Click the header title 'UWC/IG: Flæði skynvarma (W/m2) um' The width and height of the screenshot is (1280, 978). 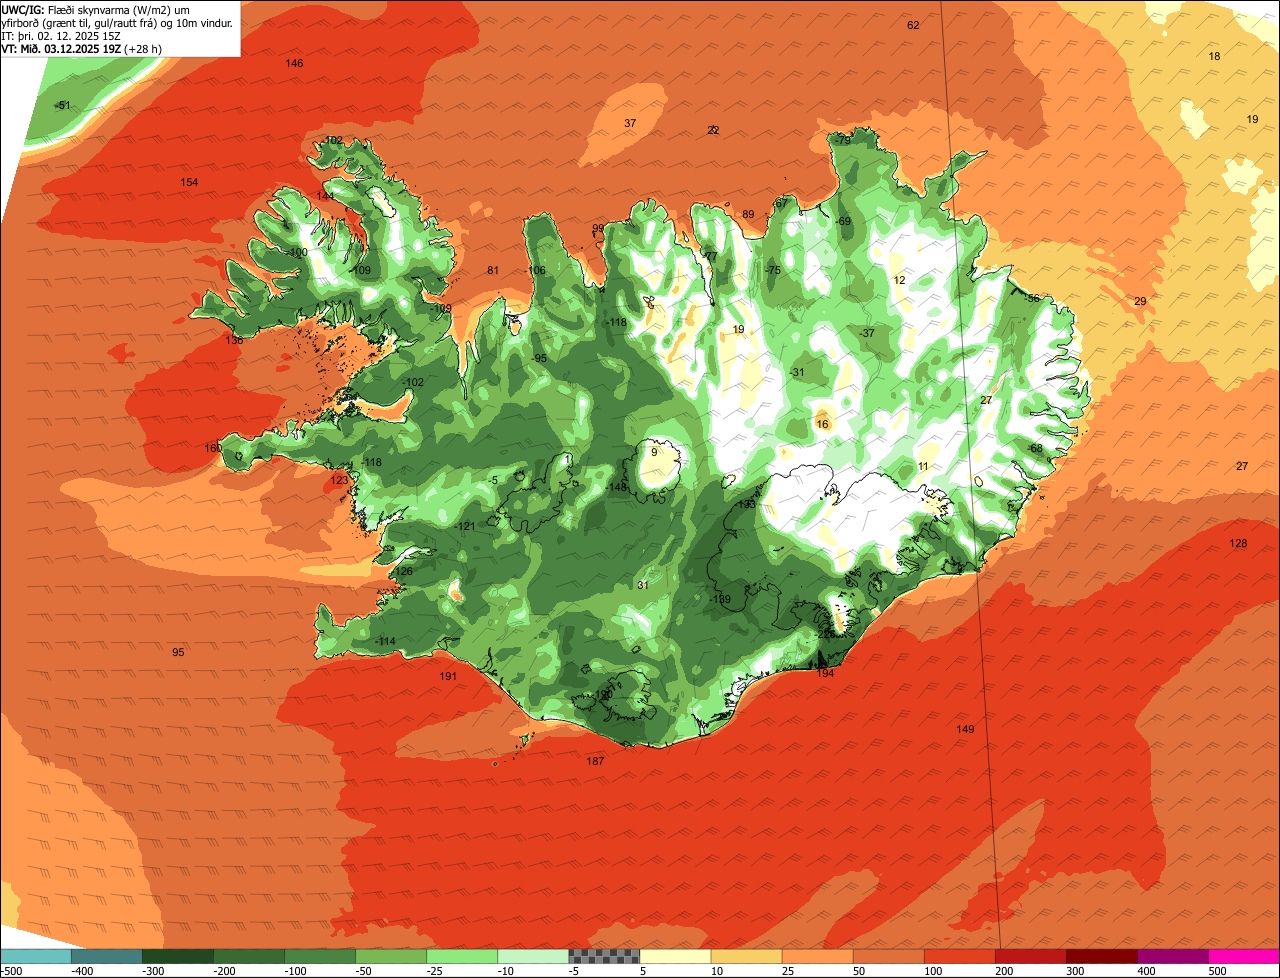pyautogui.click(x=95, y=9)
